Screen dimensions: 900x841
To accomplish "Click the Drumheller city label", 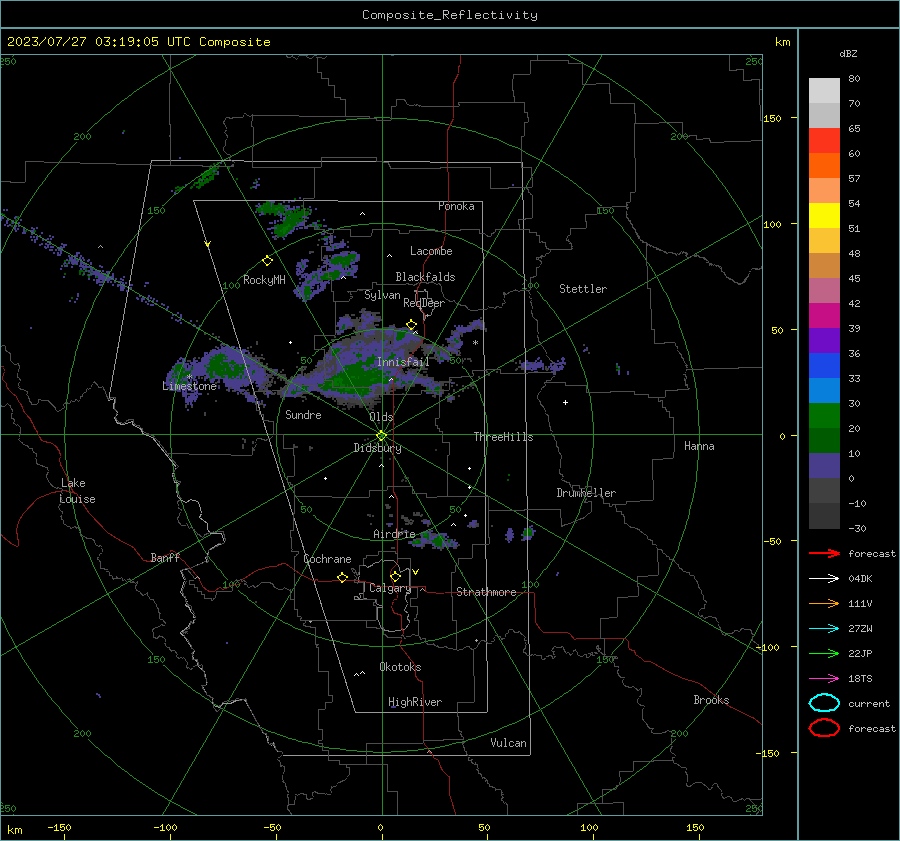I will [x=586, y=493].
